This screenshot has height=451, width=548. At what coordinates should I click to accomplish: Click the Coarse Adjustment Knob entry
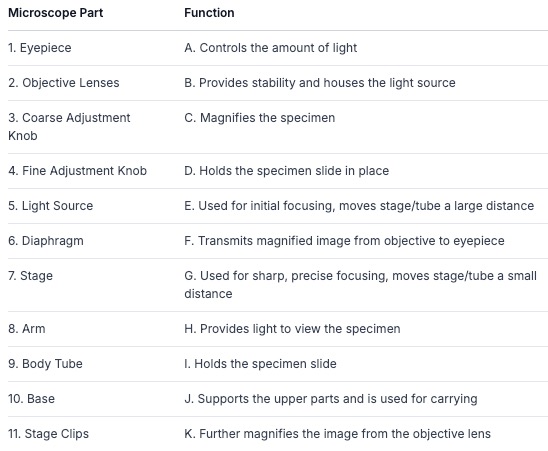tap(69, 127)
